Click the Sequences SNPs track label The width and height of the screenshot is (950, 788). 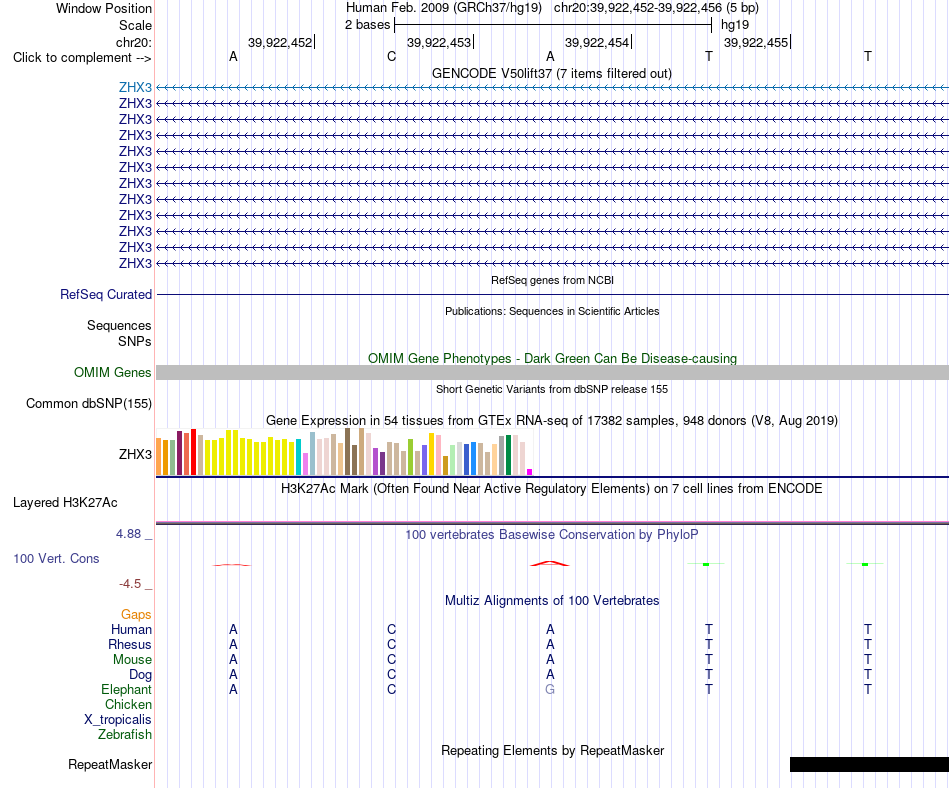coord(119,334)
